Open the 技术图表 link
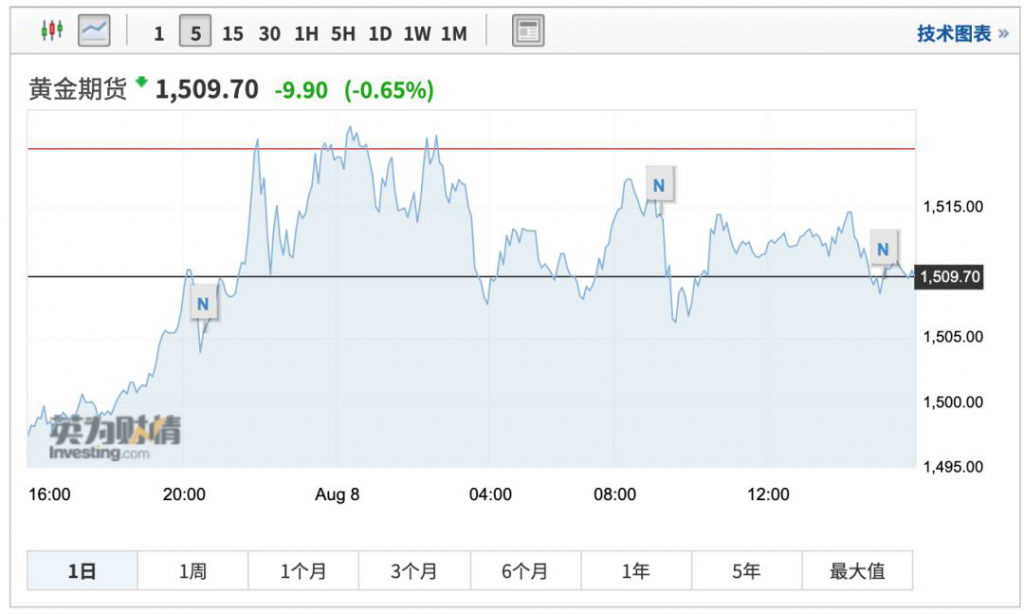The height and width of the screenshot is (614, 1024). (x=962, y=33)
